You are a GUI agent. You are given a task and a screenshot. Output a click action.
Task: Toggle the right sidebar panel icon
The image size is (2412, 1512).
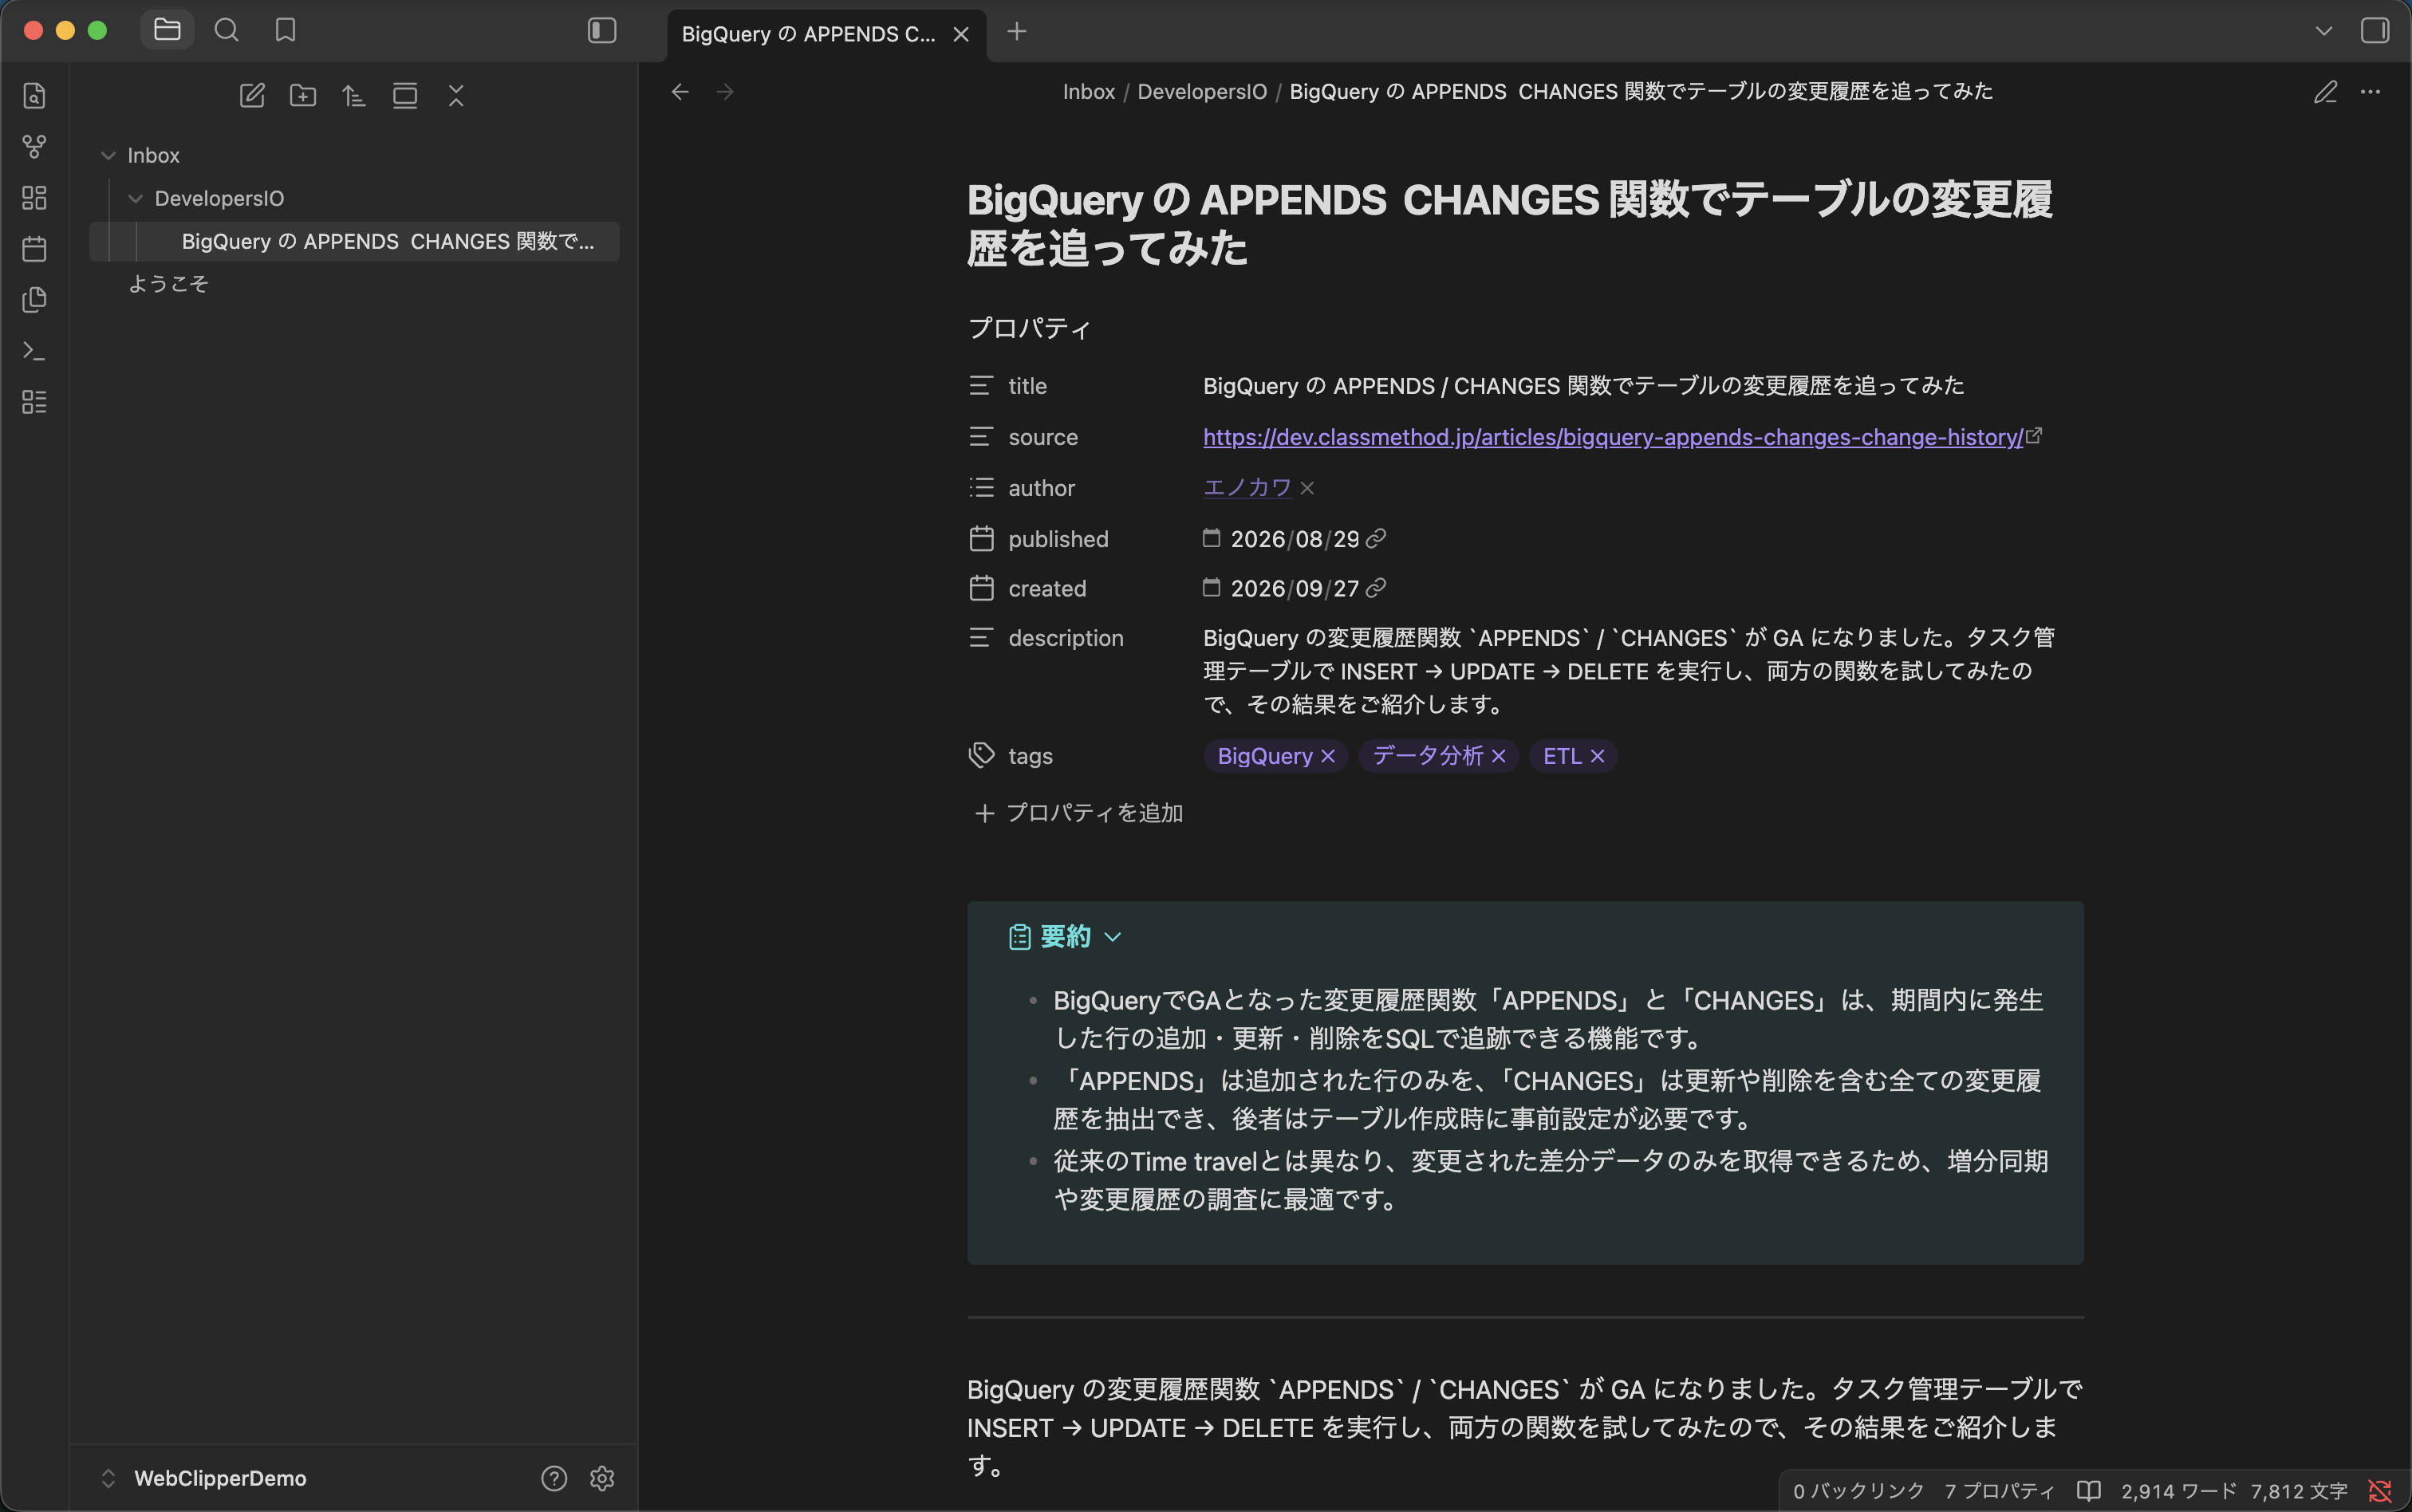(2375, 30)
